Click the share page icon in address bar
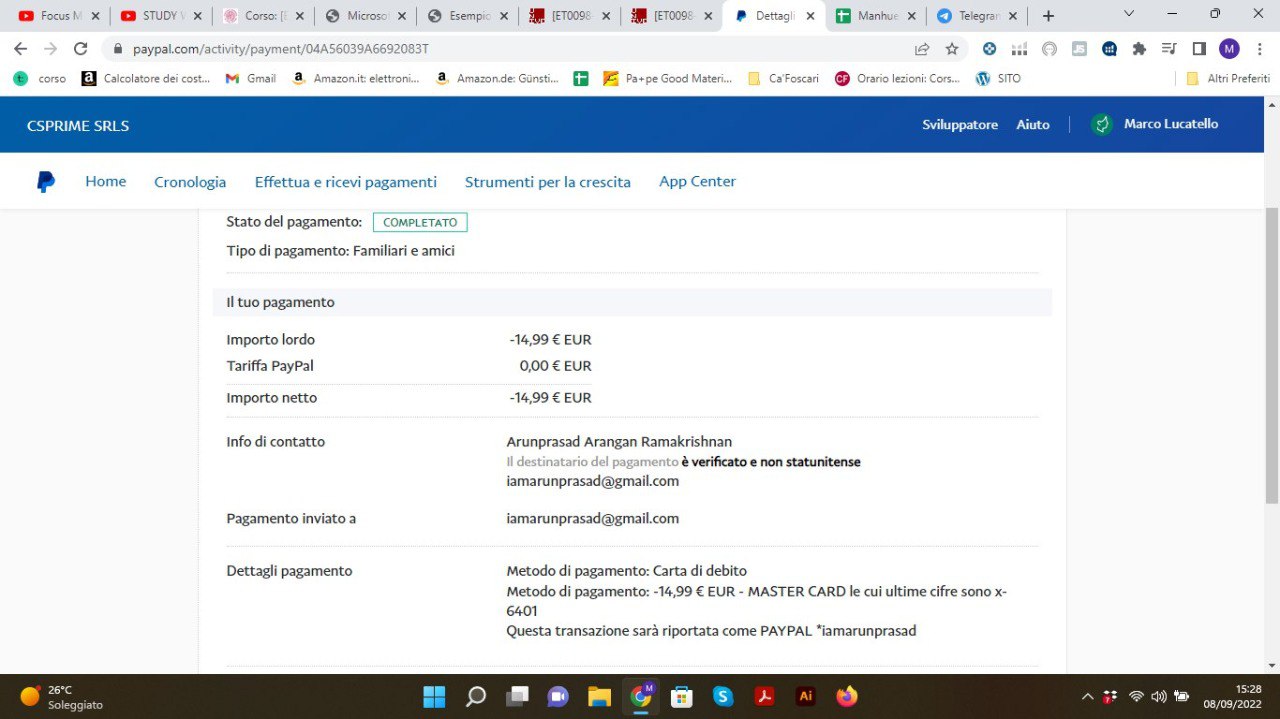The width and height of the screenshot is (1280, 719). tap(922, 49)
